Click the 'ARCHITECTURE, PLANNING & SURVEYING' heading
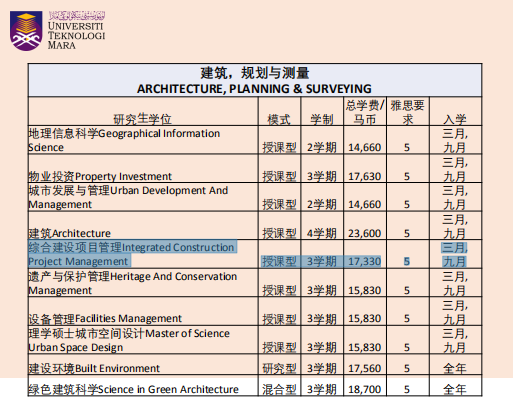 [254, 89]
